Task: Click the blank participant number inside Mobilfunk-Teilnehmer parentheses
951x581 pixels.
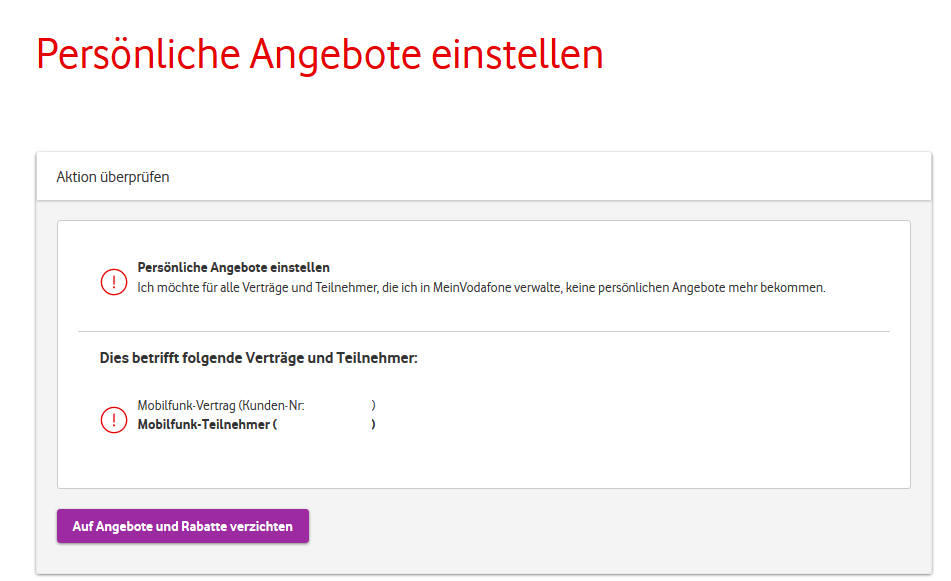Action: [x=323, y=424]
